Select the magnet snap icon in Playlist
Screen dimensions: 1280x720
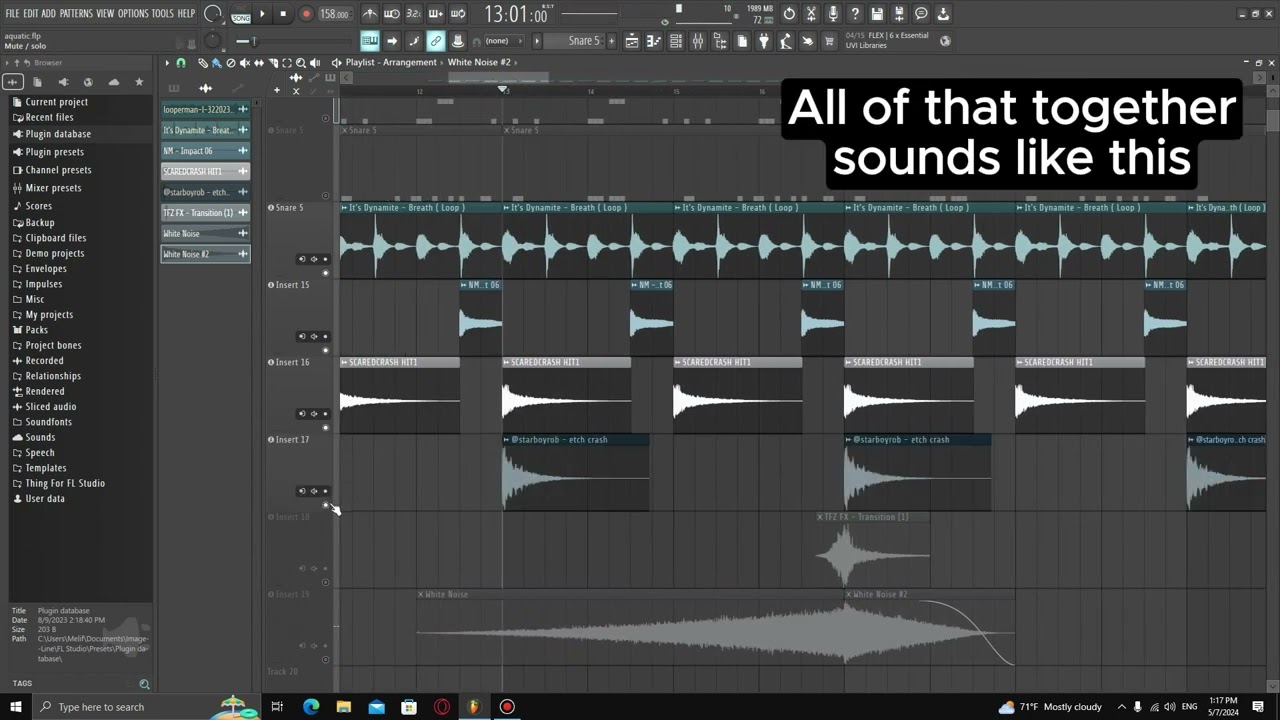[181, 63]
